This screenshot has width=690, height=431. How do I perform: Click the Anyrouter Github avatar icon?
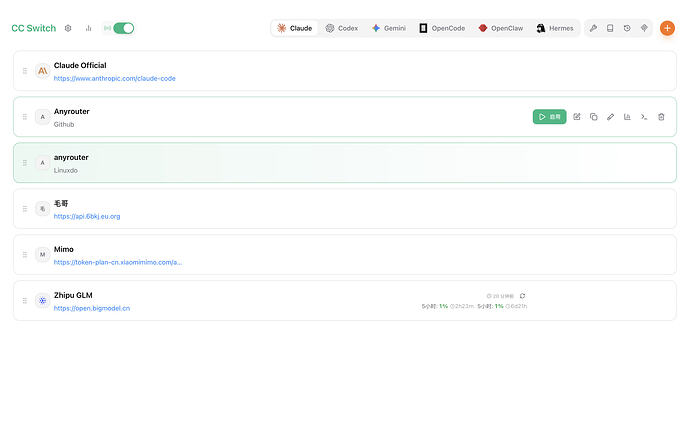click(x=43, y=117)
